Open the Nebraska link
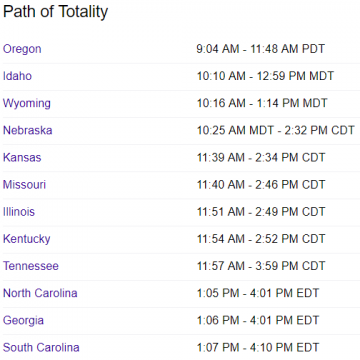This screenshot has width=360, height=360. click(x=28, y=130)
